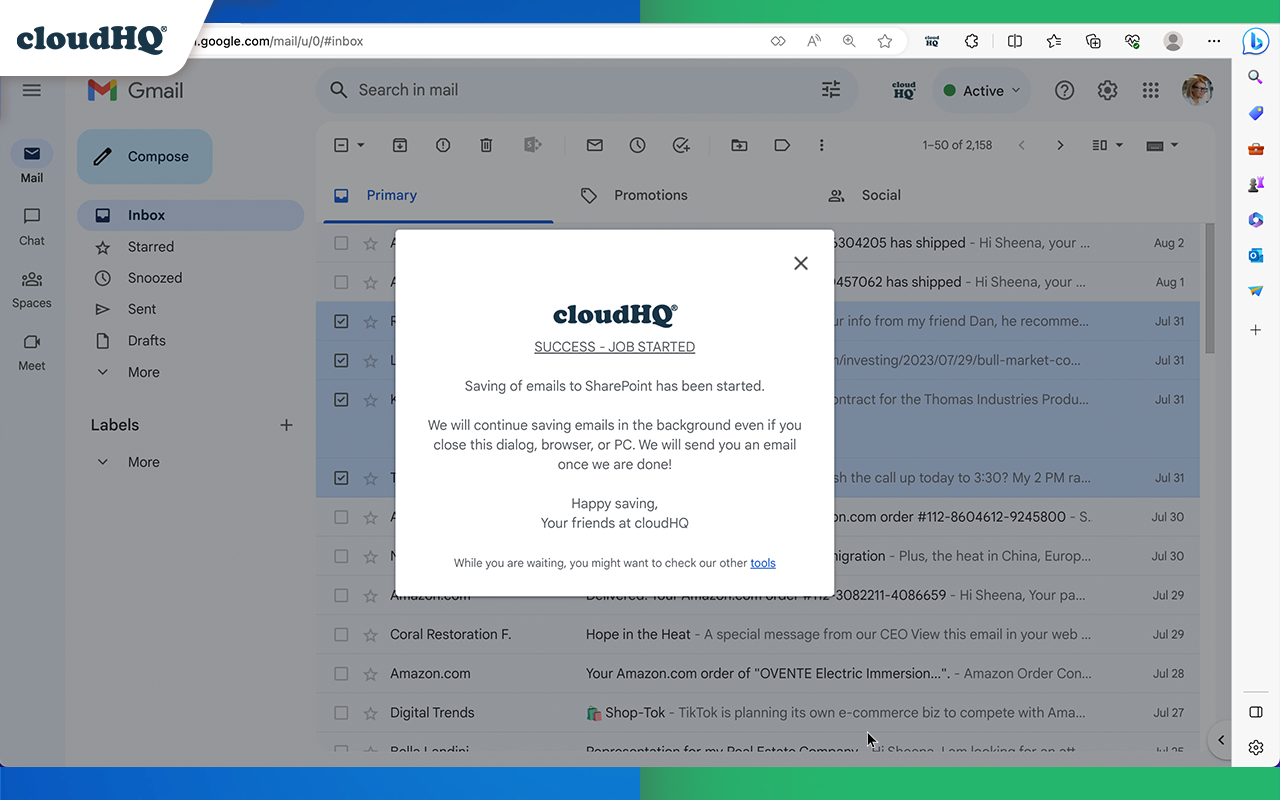This screenshot has width=1280, height=800.
Task: Go to next page of emails
Action: (x=1060, y=145)
